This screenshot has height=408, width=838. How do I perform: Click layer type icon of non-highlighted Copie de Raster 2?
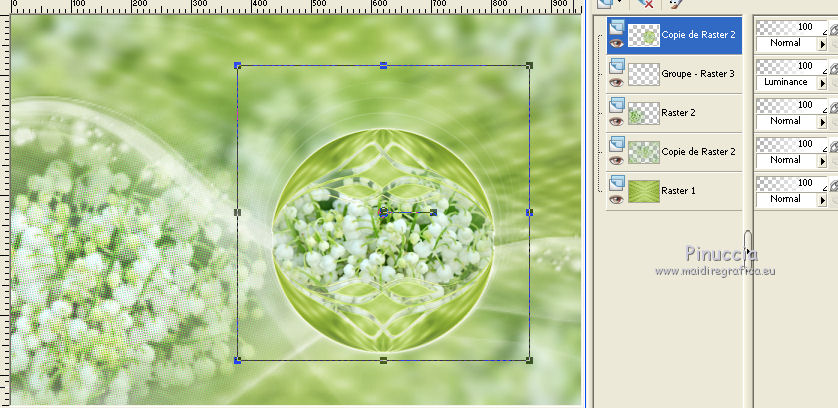click(617, 143)
